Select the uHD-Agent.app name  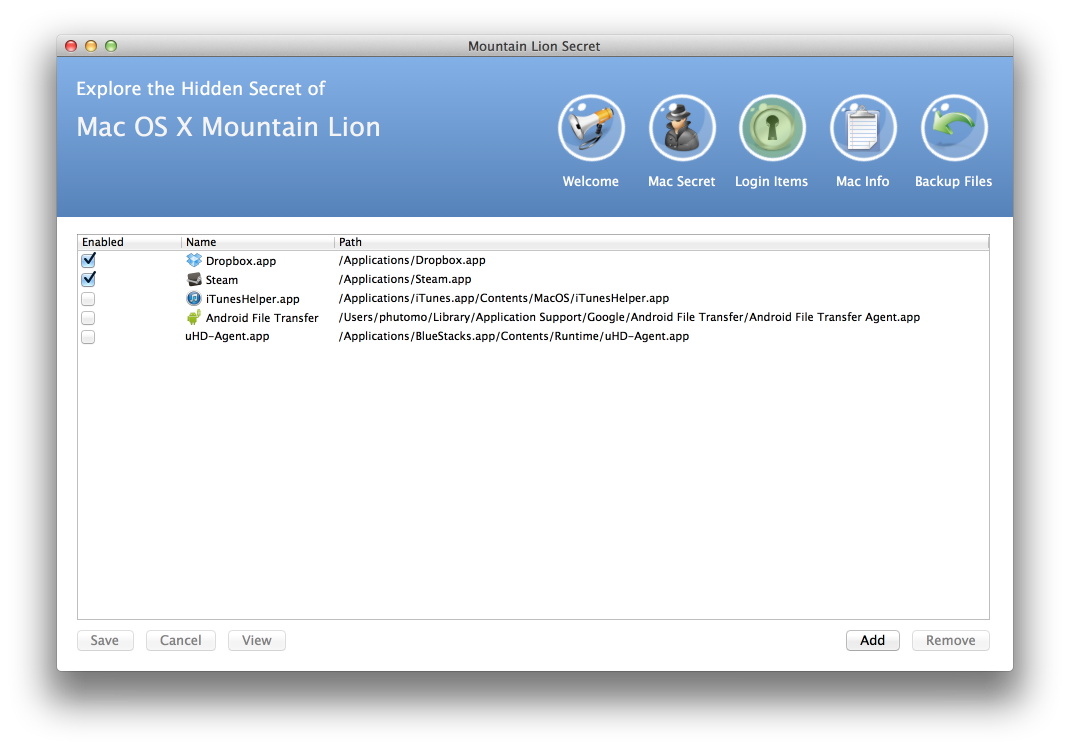coord(227,336)
